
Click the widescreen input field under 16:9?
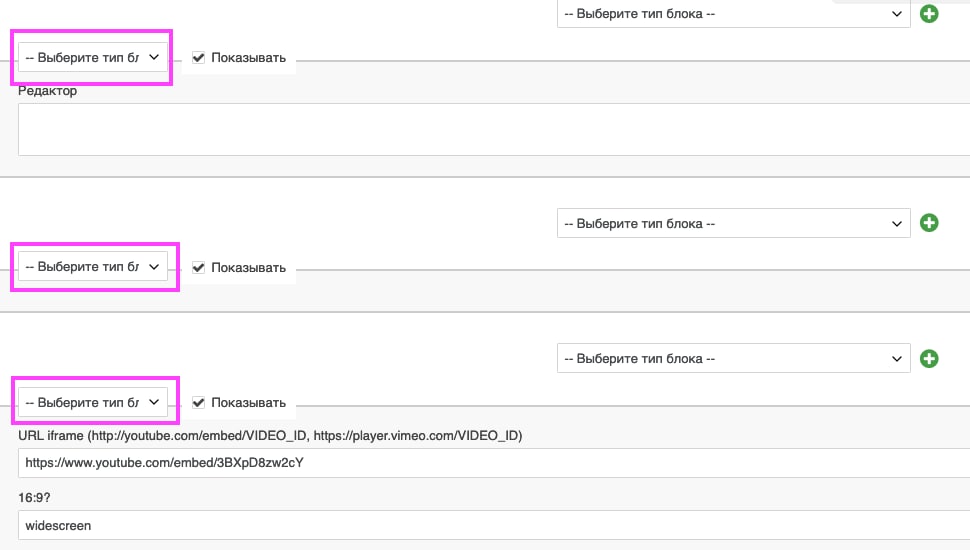pos(494,525)
